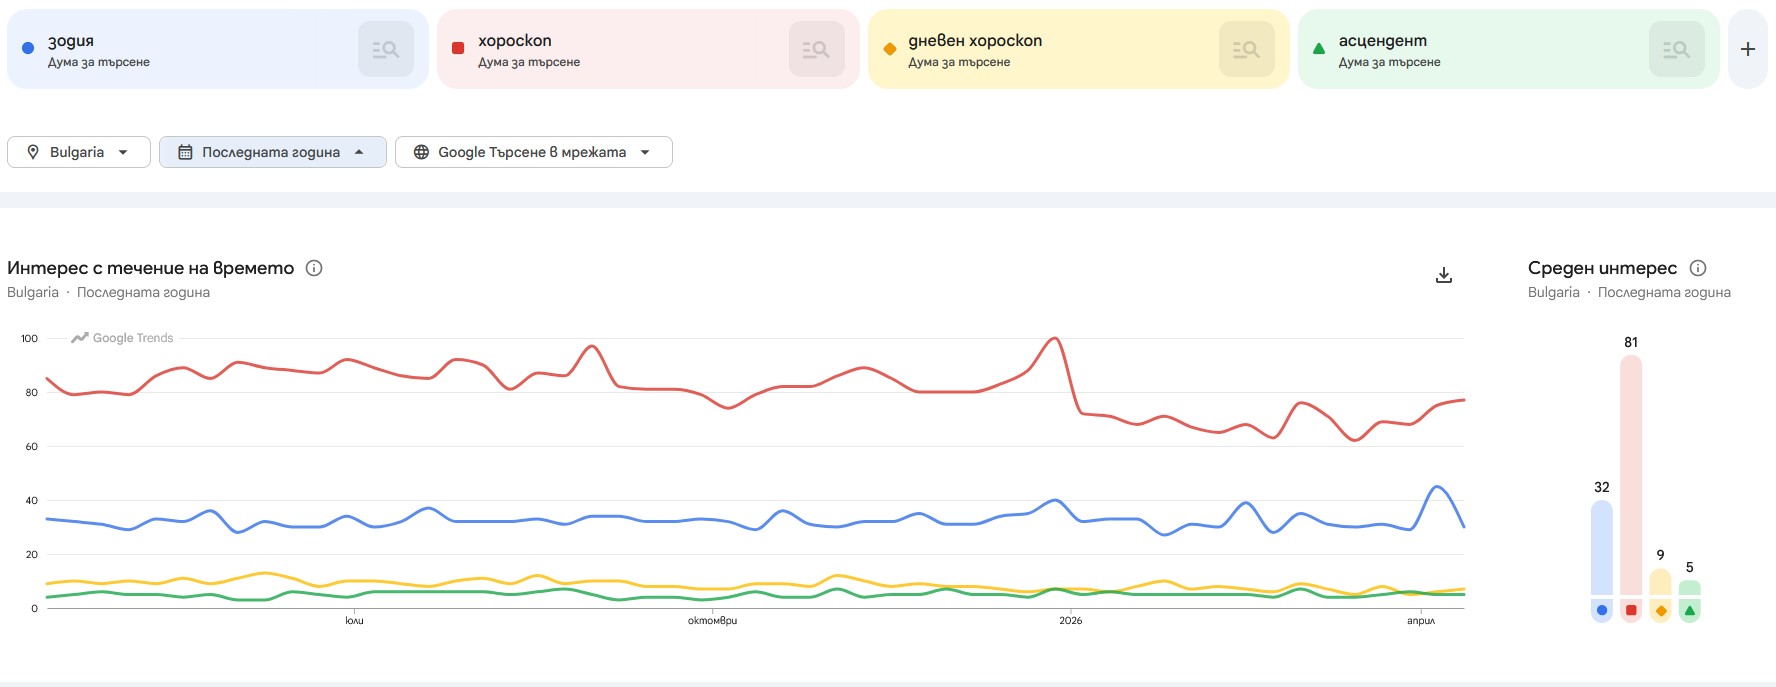Click the Google Trends logo on the chart
This screenshot has height=687, width=1776.
point(122,338)
